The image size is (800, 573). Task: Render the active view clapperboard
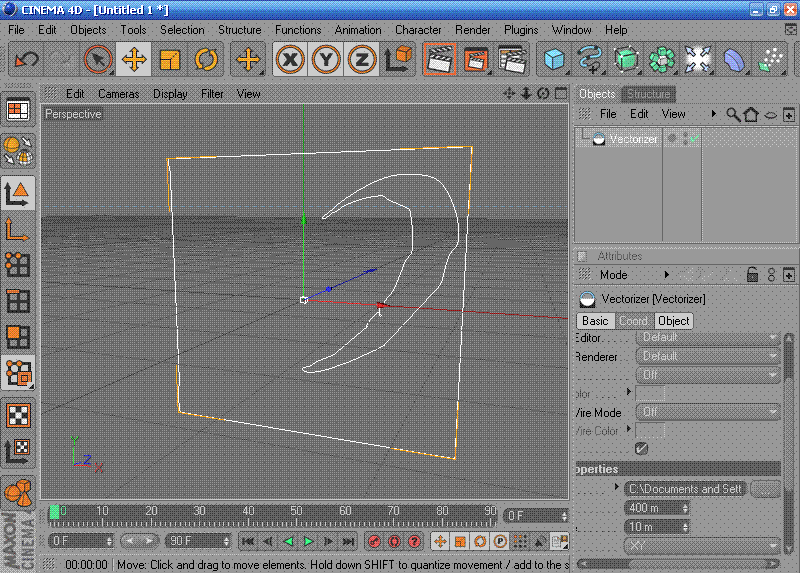point(439,60)
